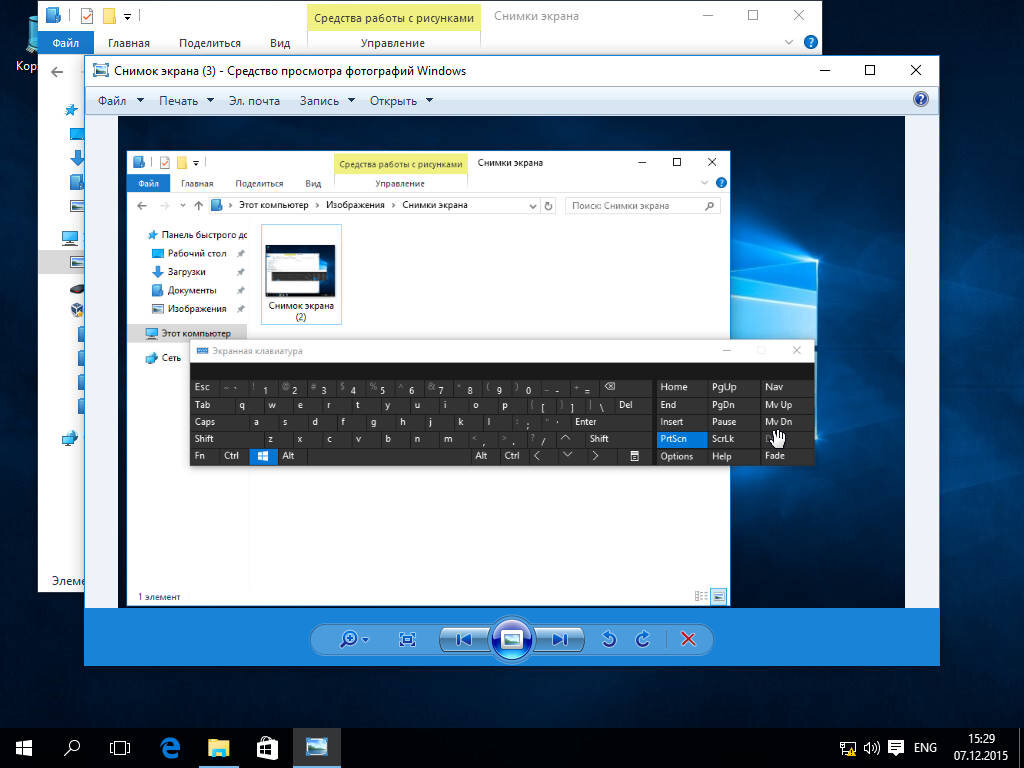Click the displayed screenshot image in viewer
The height and width of the screenshot is (768, 1024).
coord(511,362)
